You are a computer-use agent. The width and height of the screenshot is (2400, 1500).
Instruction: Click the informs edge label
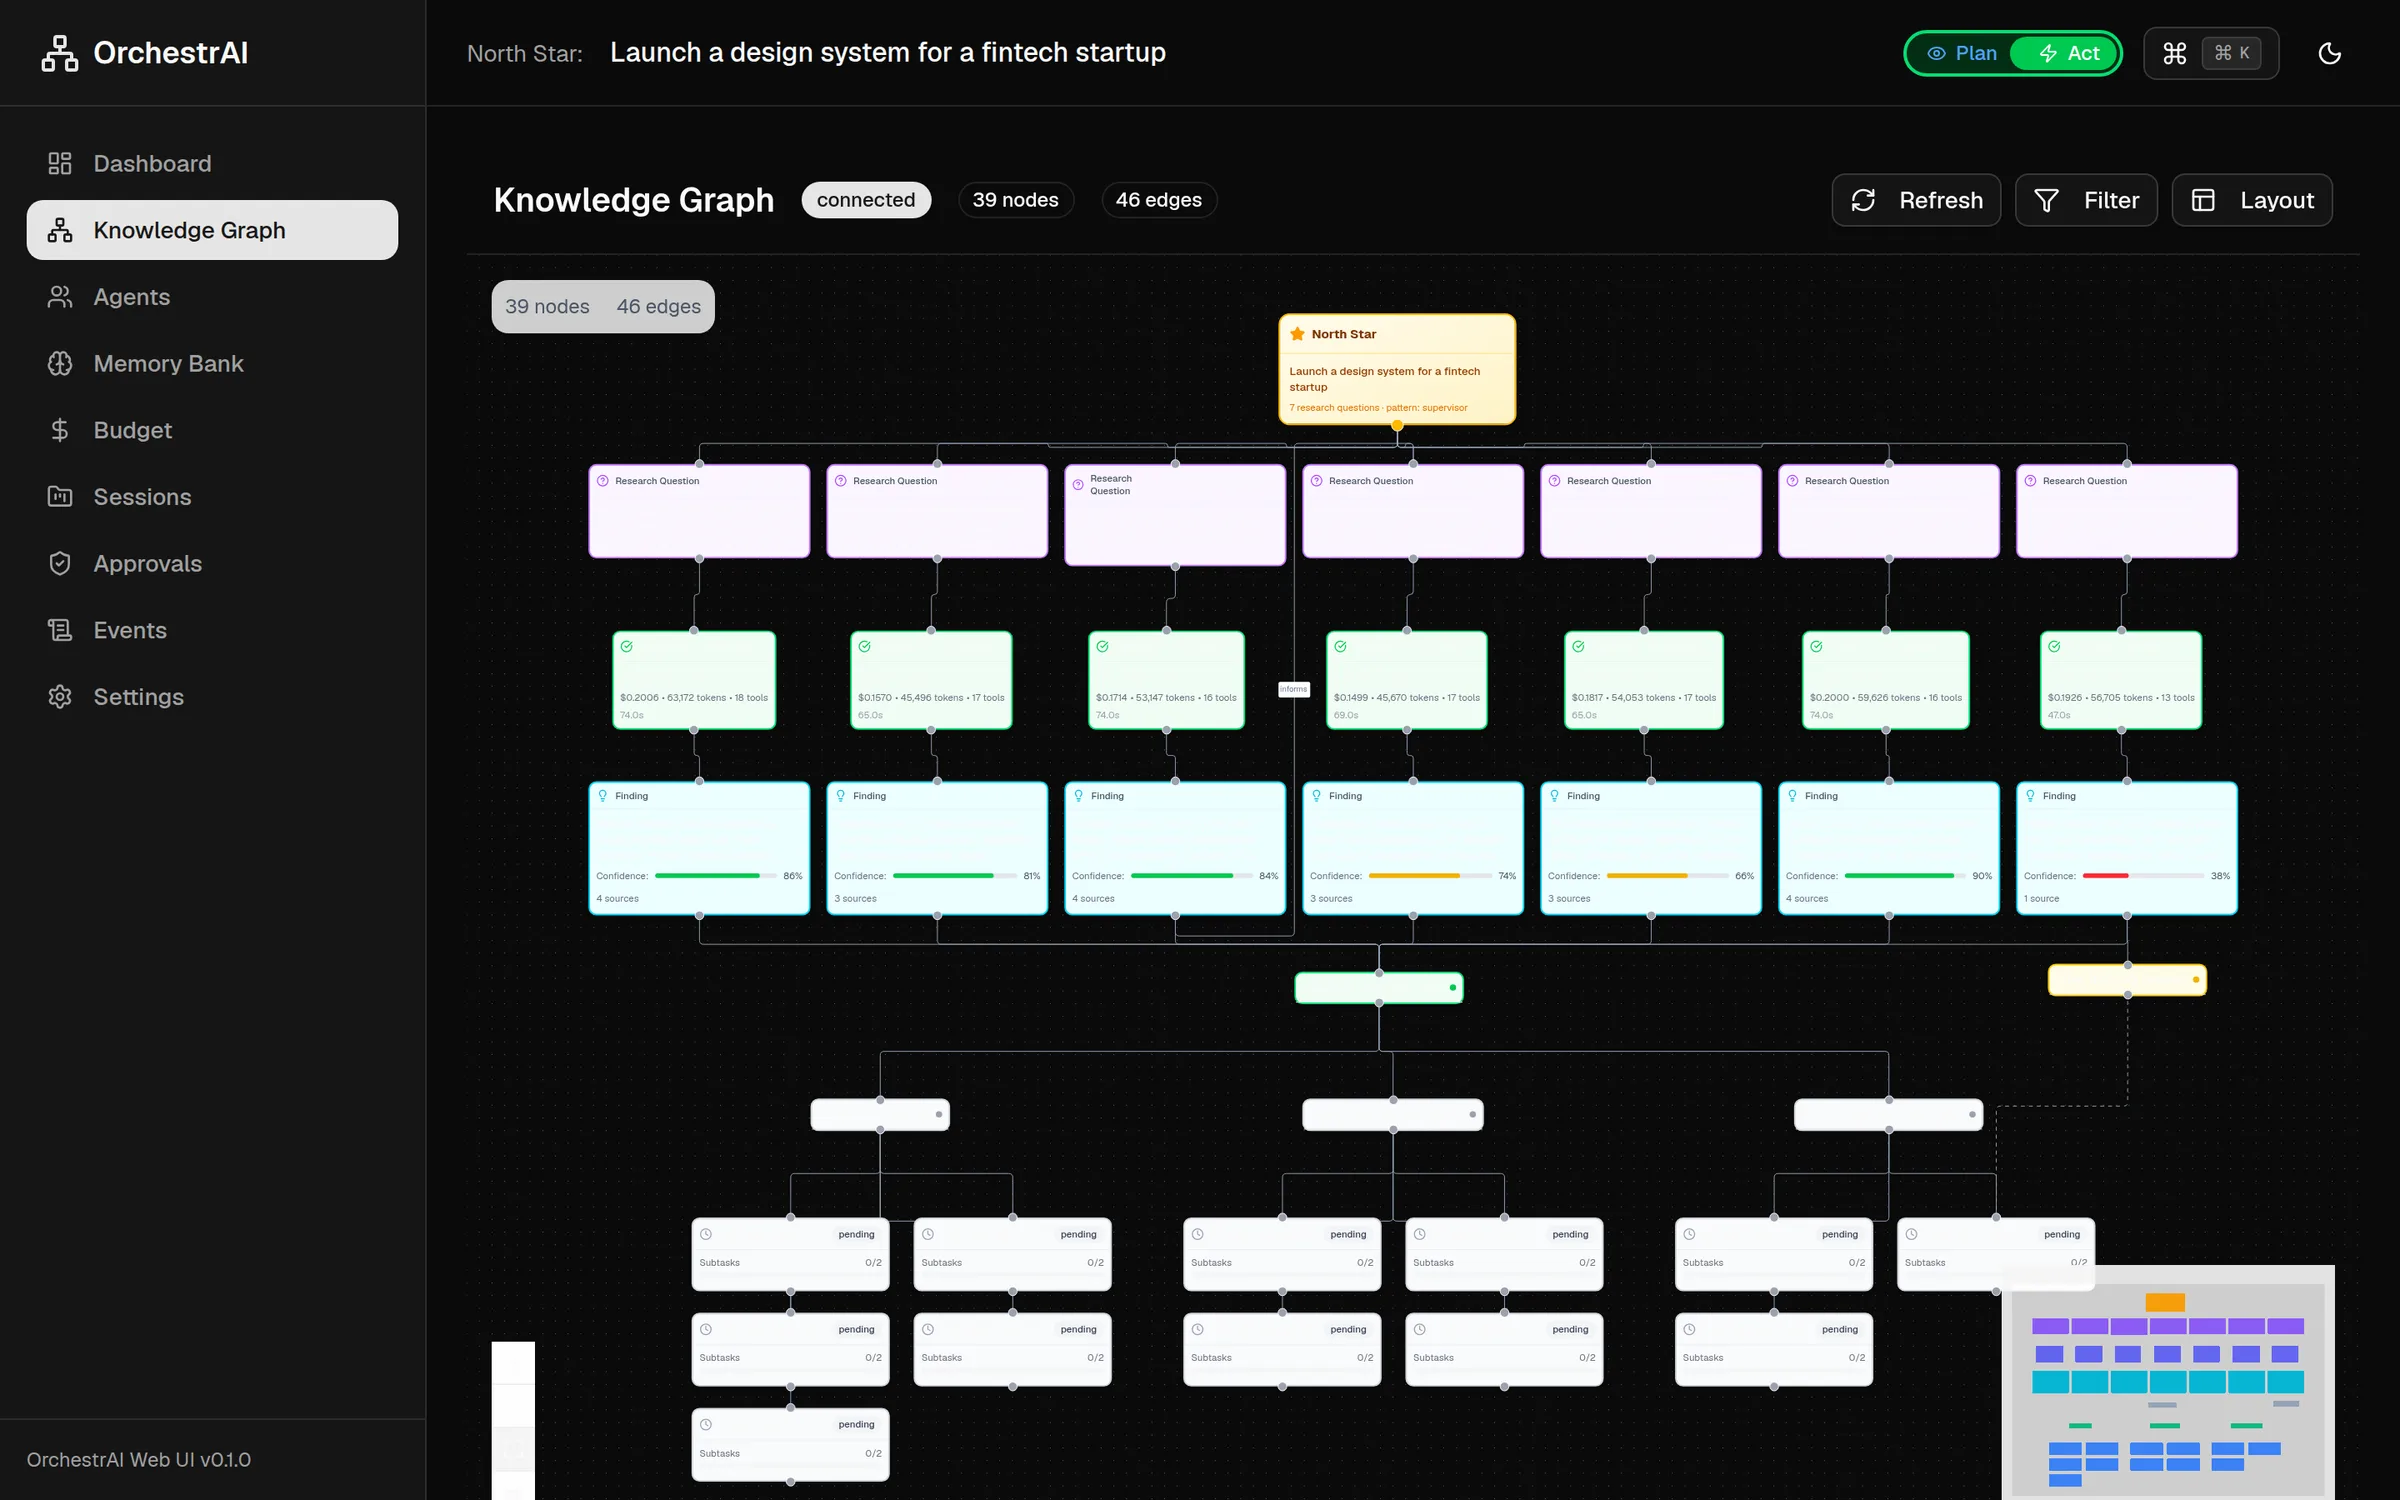1294,689
